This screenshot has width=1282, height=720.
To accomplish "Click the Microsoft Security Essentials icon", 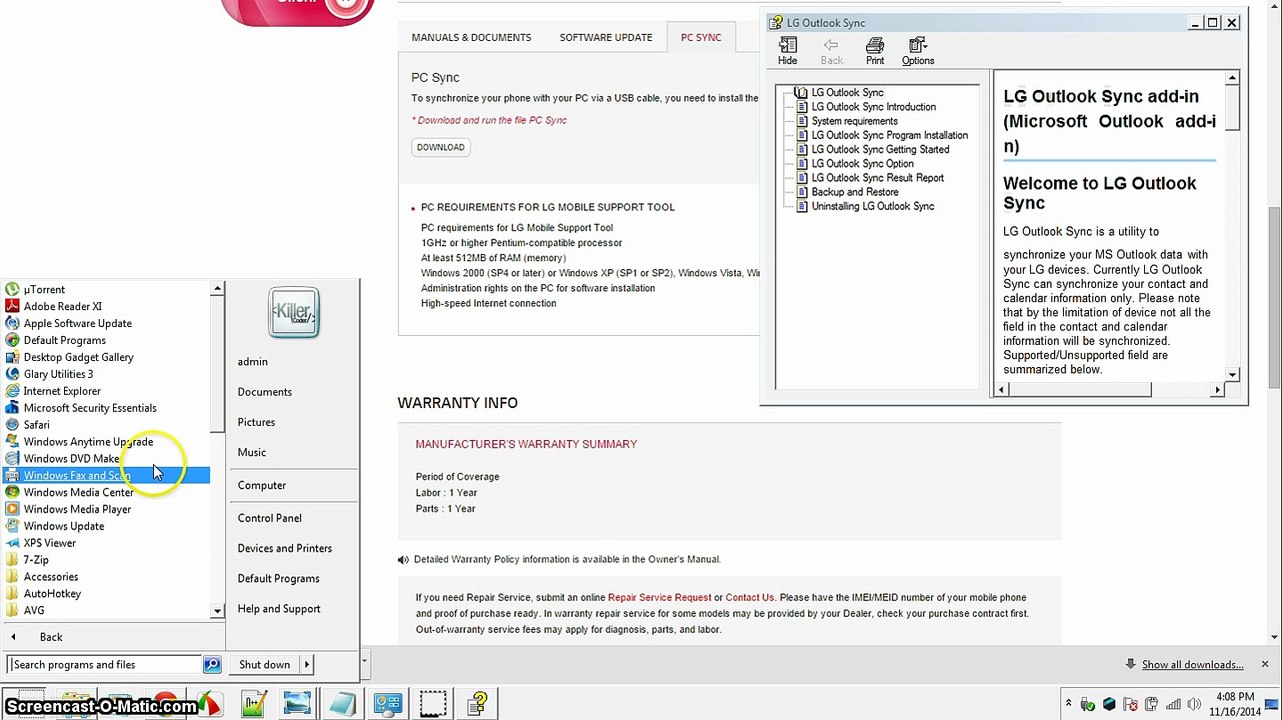I will click(x=12, y=408).
